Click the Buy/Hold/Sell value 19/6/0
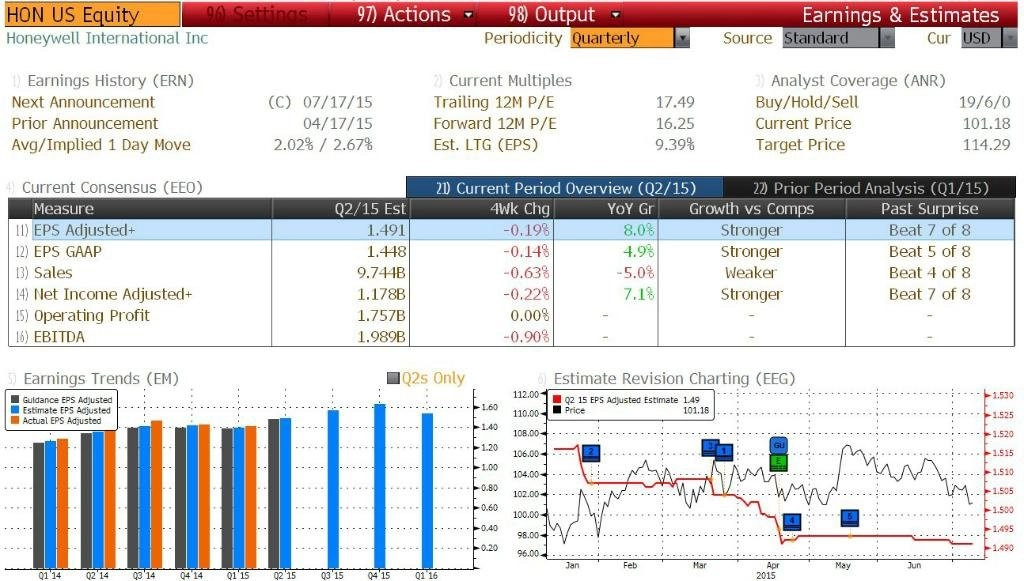The height and width of the screenshot is (581, 1024). point(985,102)
